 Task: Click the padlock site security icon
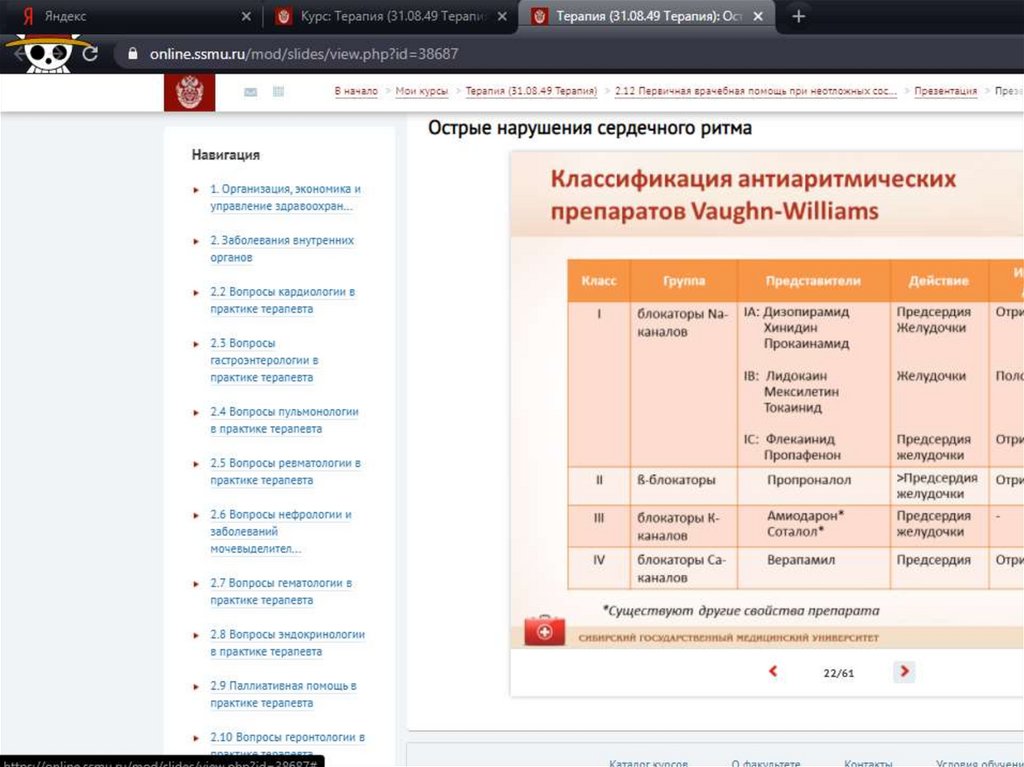click(x=133, y=54)
